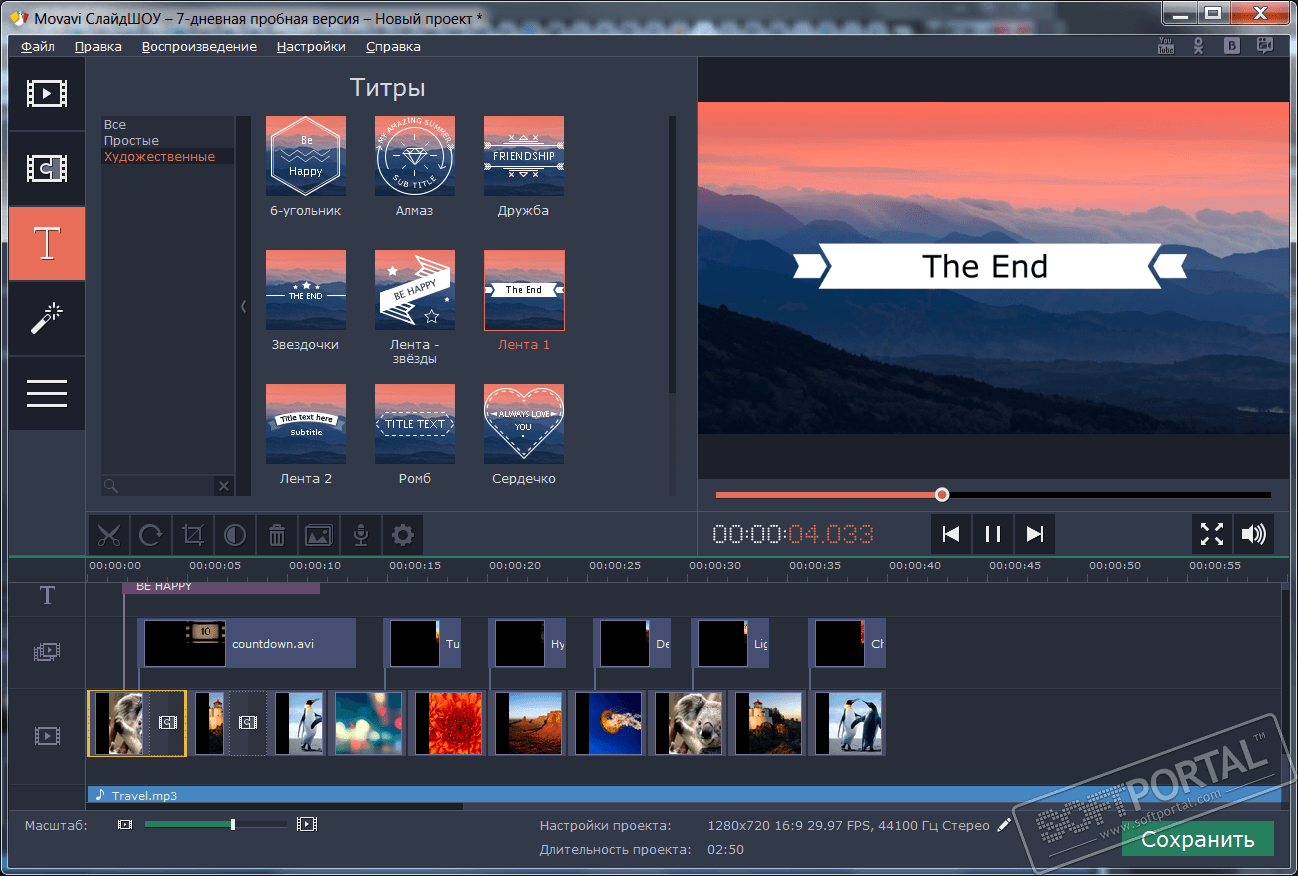Screen dimensions: 1298x876
Task: Open color adjustments half-circle icon
Action: [235, 535]
